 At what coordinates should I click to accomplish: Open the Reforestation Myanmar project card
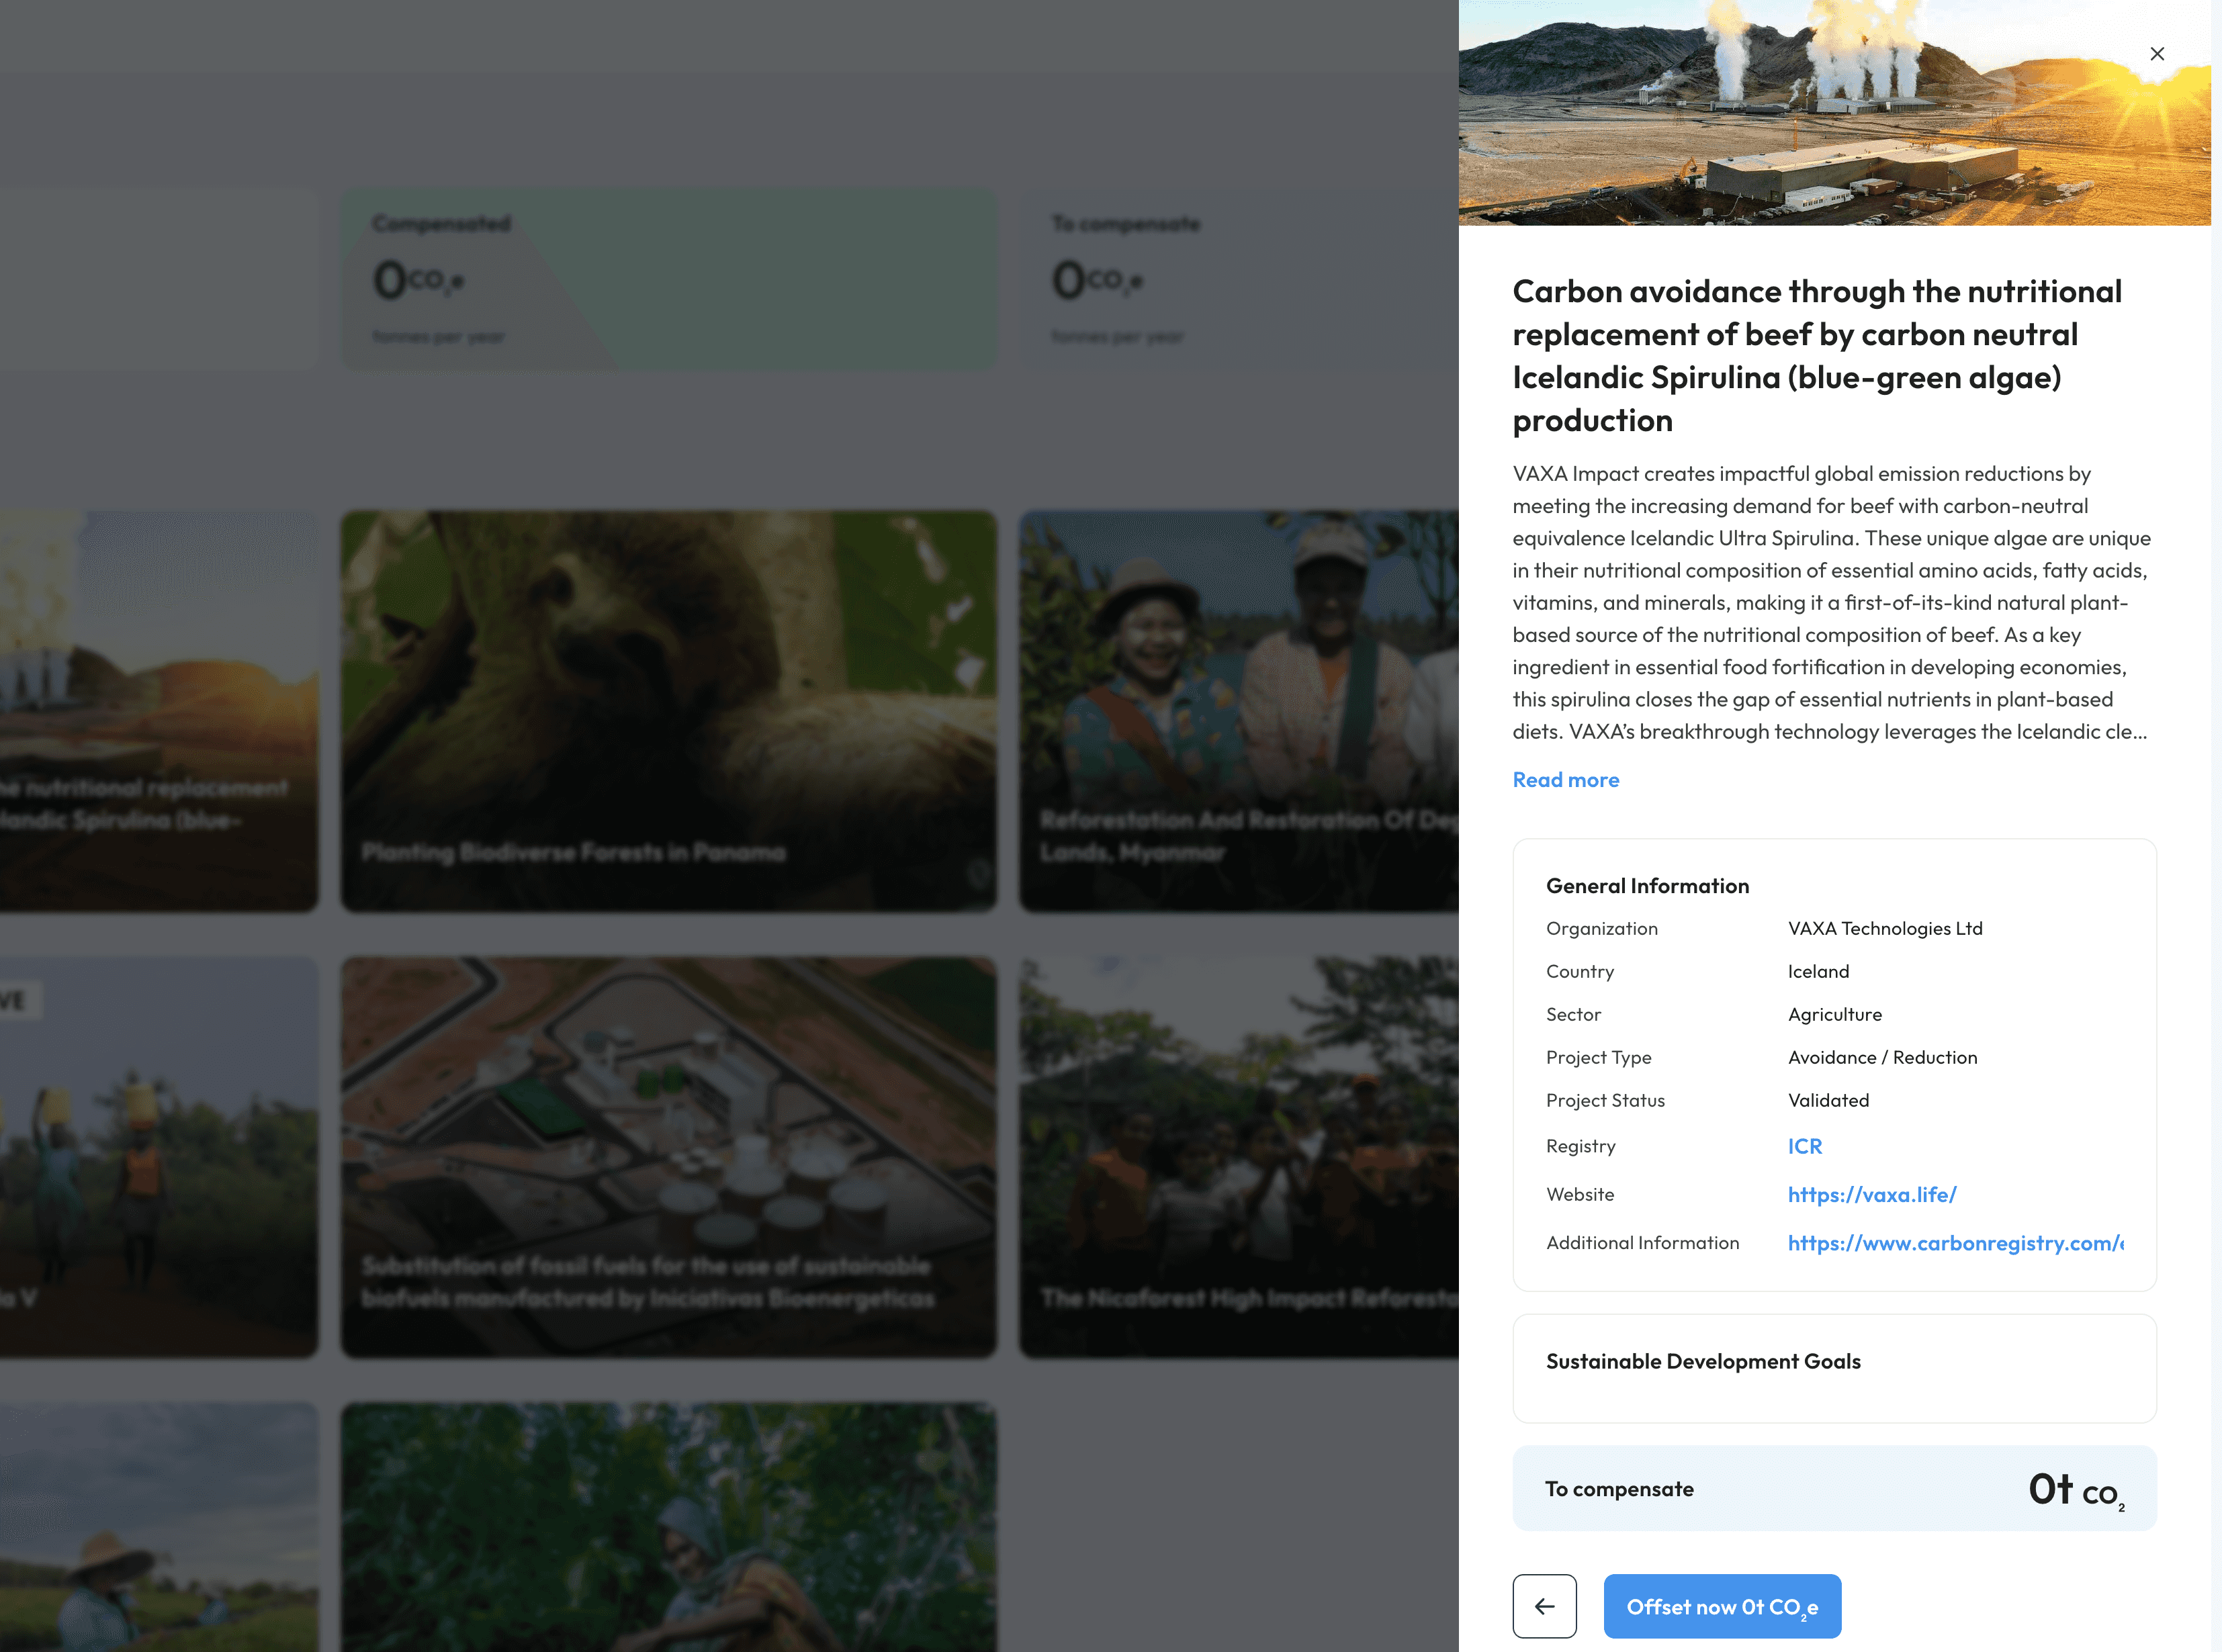(1237, 710)
